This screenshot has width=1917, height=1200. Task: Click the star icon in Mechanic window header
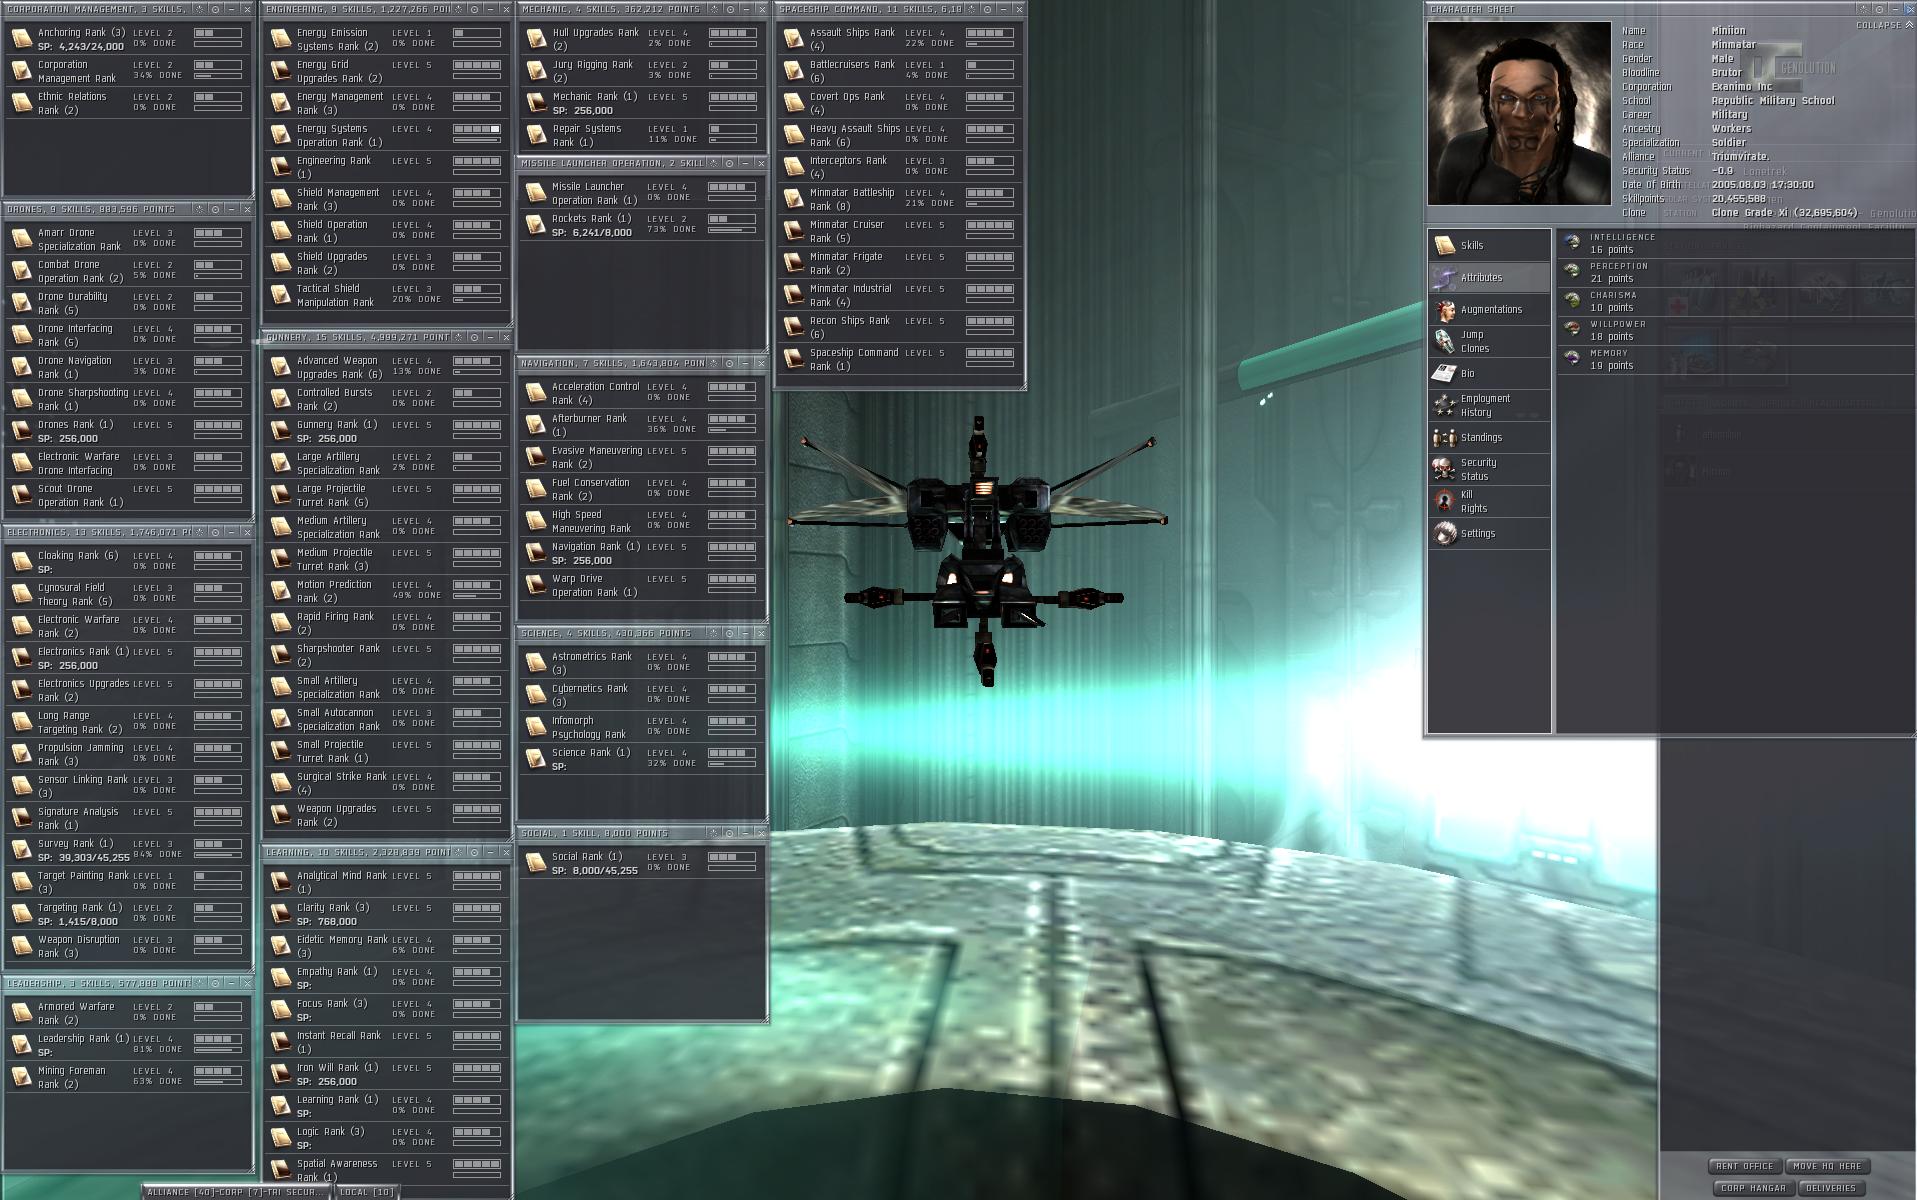click(713, 9)
